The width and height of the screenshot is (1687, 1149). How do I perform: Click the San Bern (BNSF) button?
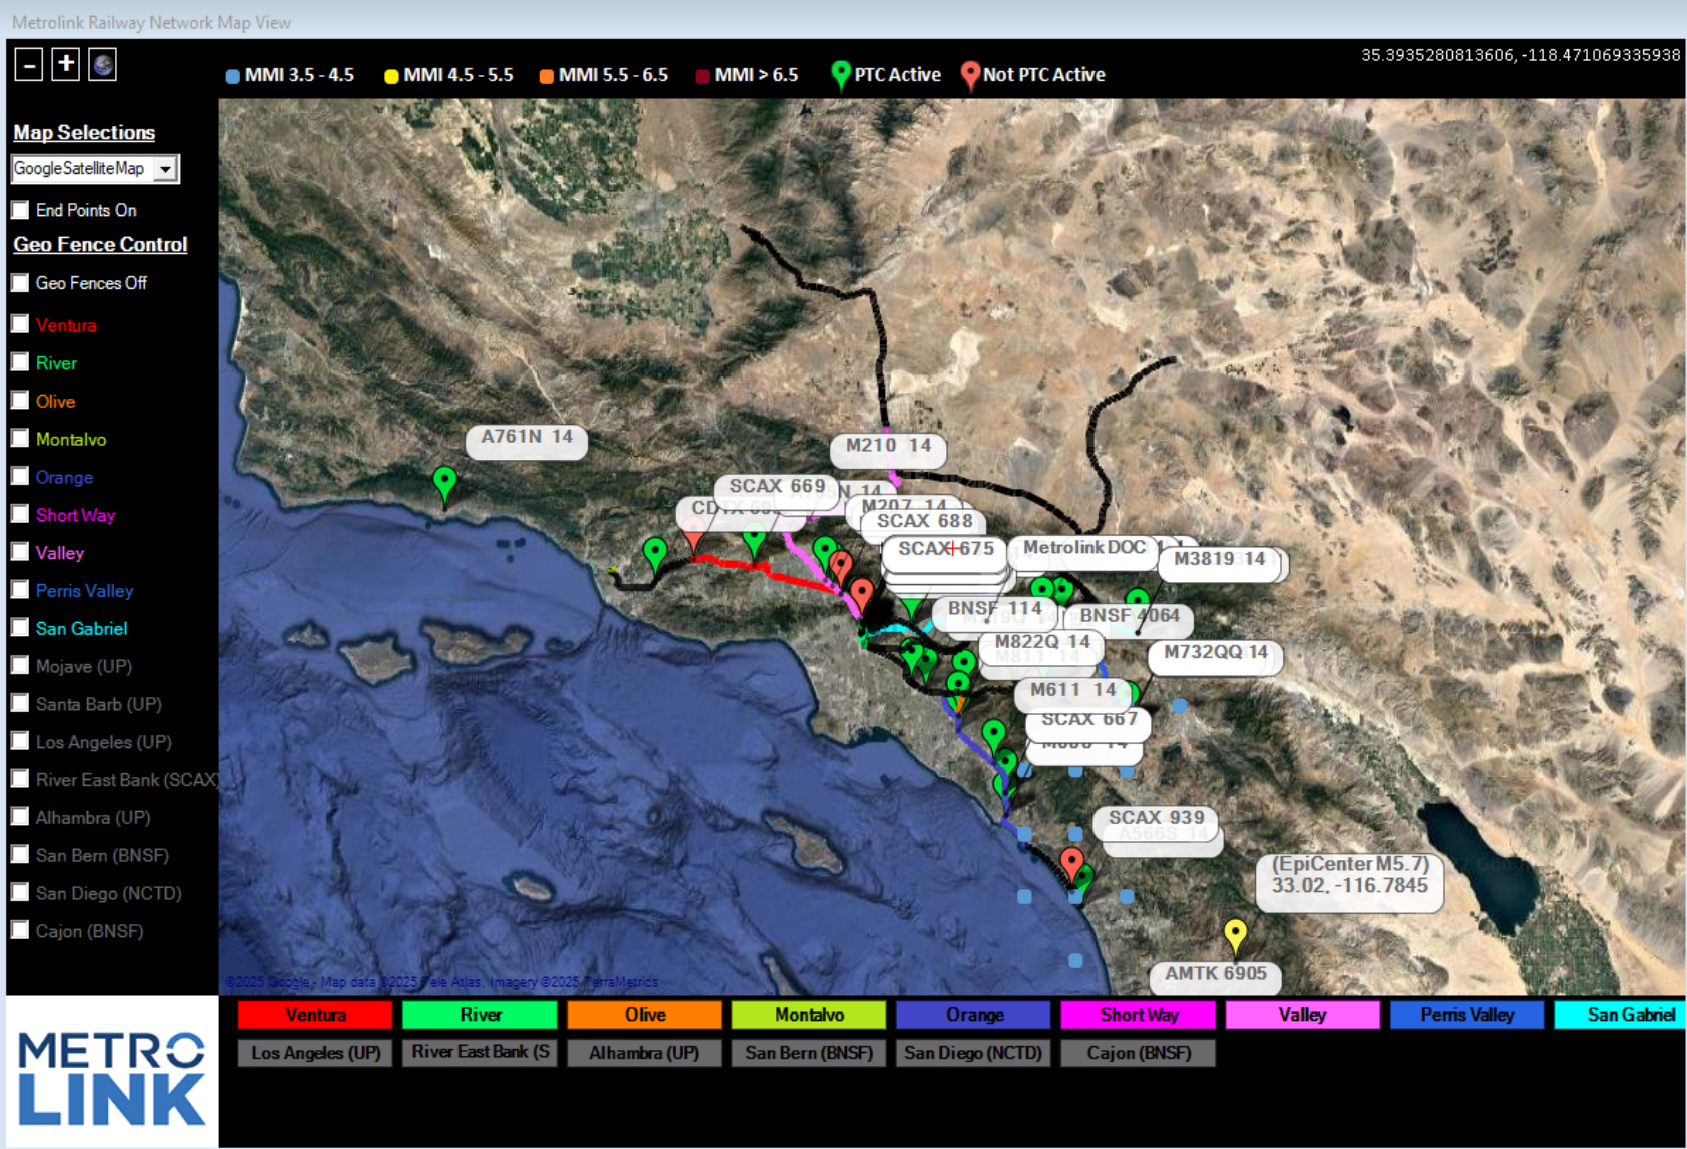pyautogui.click(x=809, y=1053)
